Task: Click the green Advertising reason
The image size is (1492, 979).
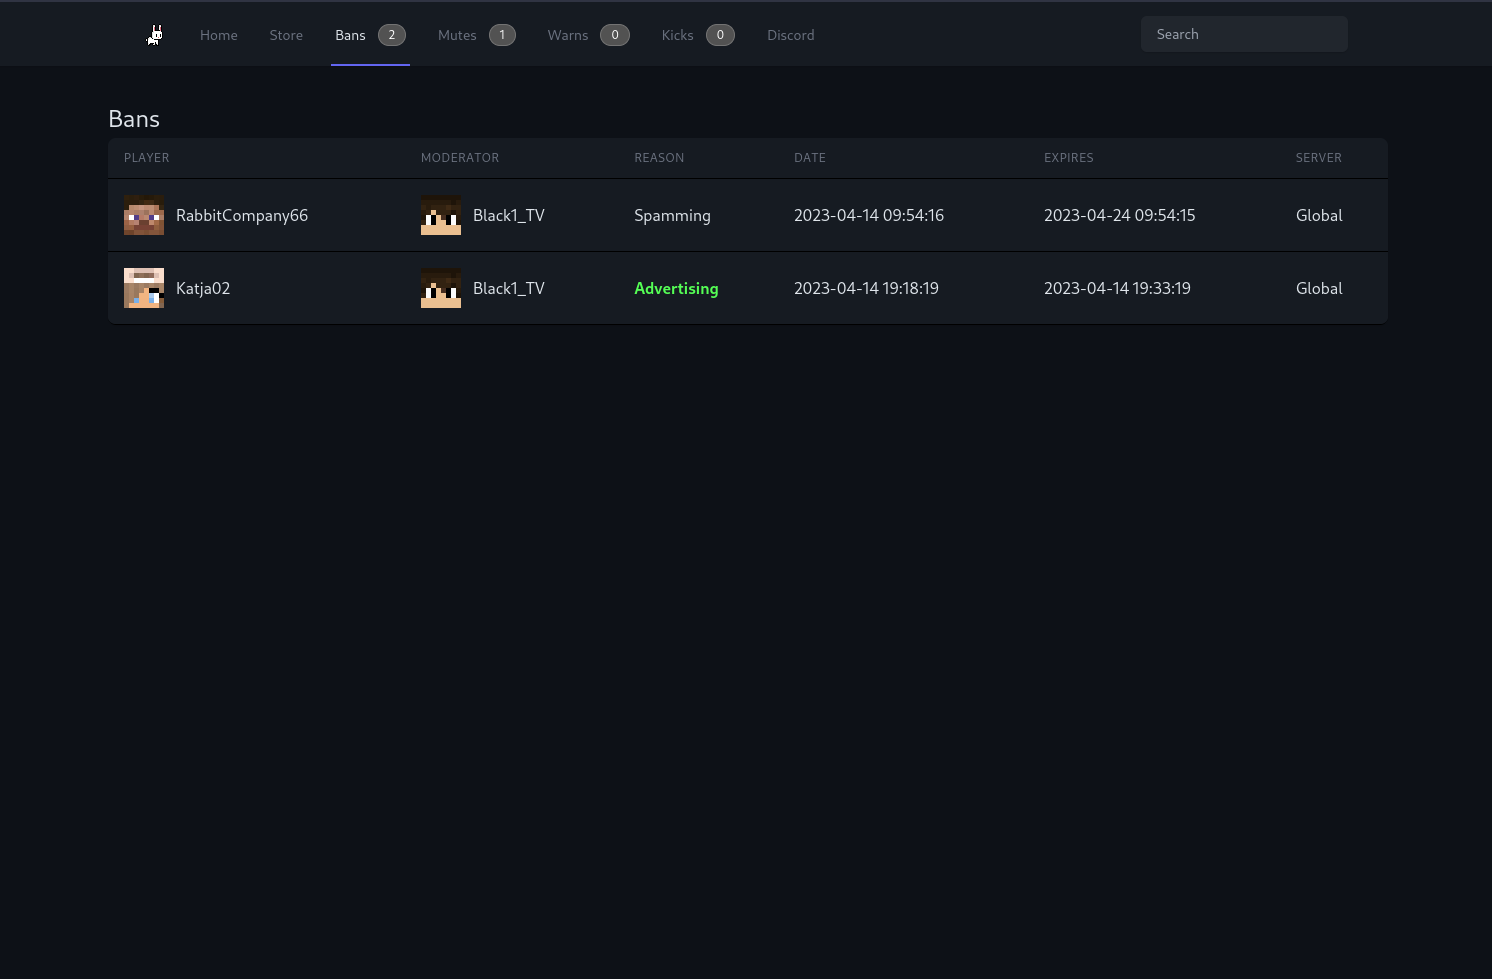Action: coord(676,287)
